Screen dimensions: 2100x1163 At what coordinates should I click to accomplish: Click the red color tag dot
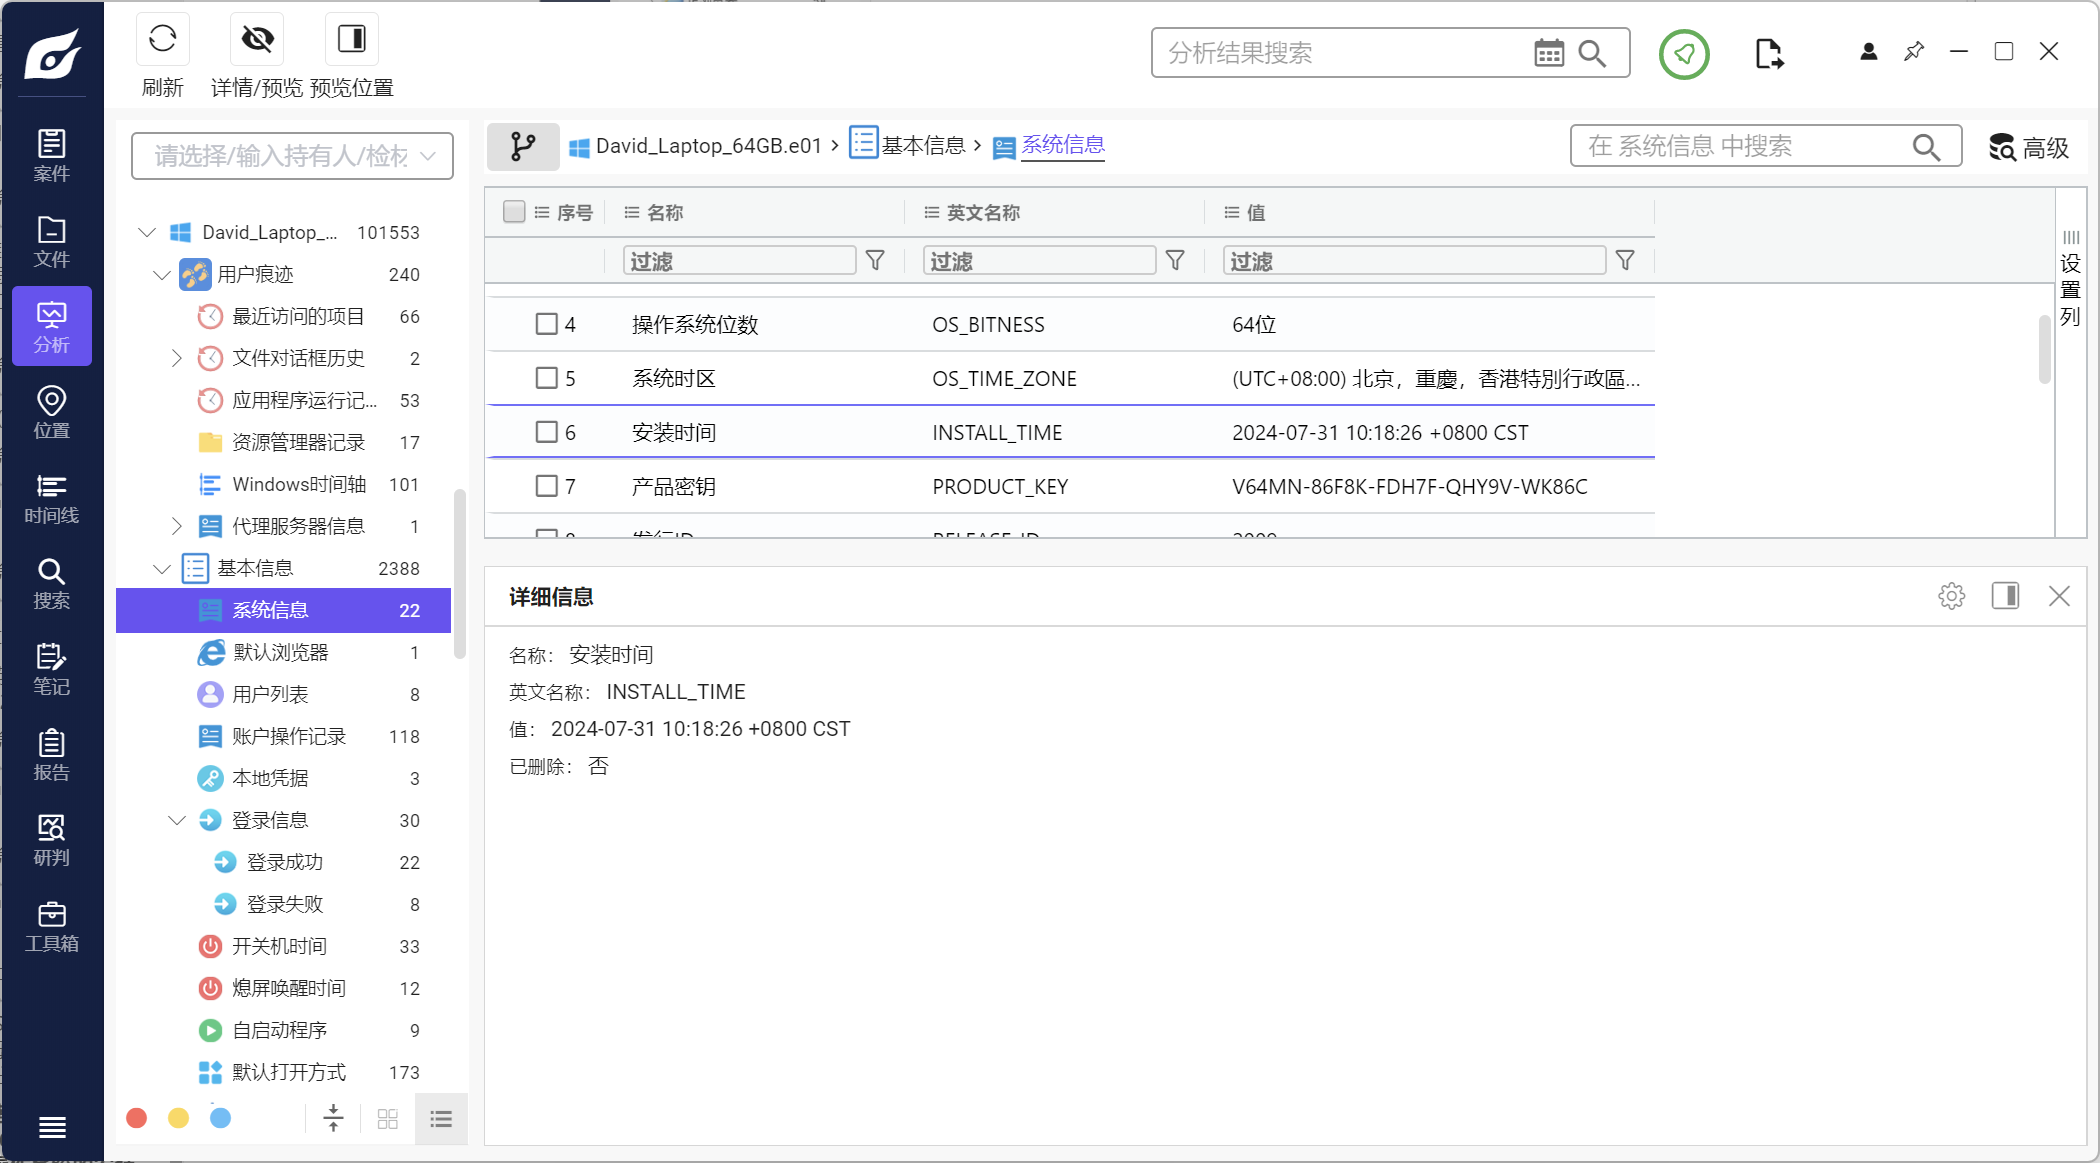(137, 1118)
